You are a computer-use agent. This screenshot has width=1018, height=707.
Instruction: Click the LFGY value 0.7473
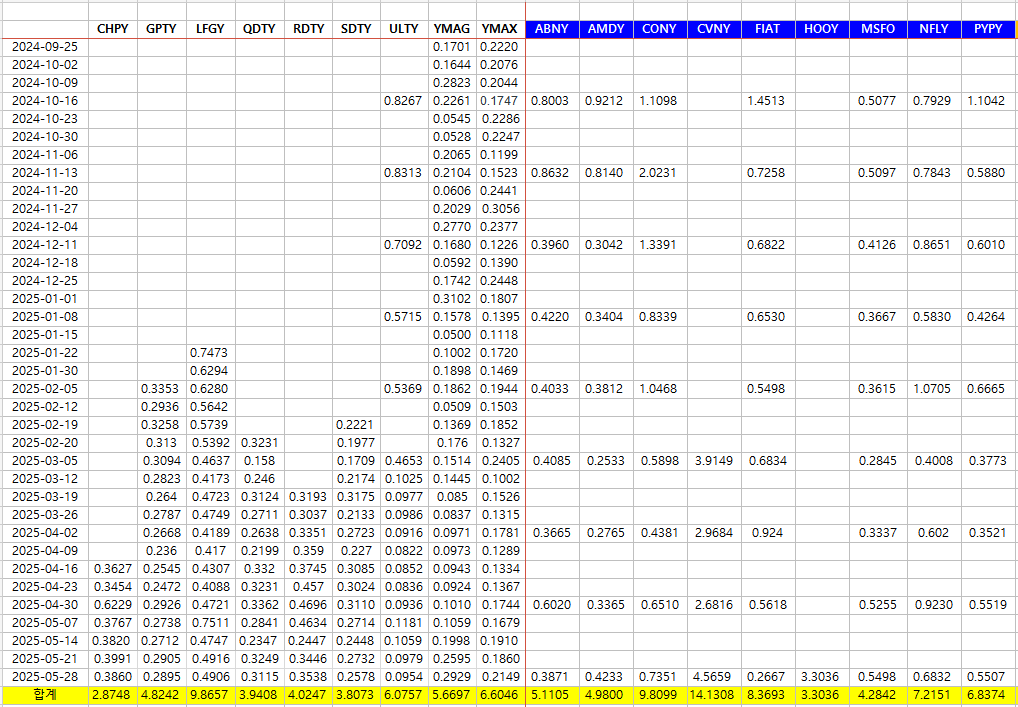point(210,353)
